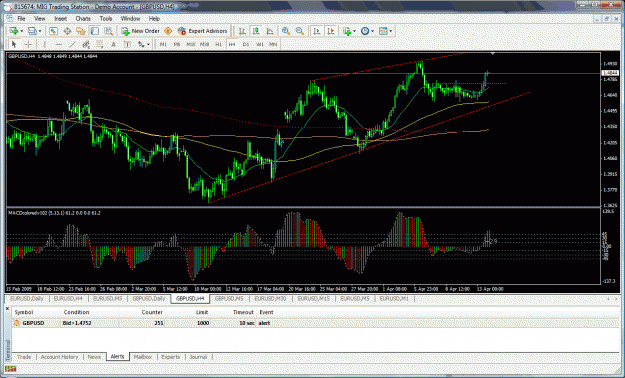Image resolution: width=625 pixels, height=378 pixels.
Task: Create a new chart via toolbar icon
Action: 14,31
